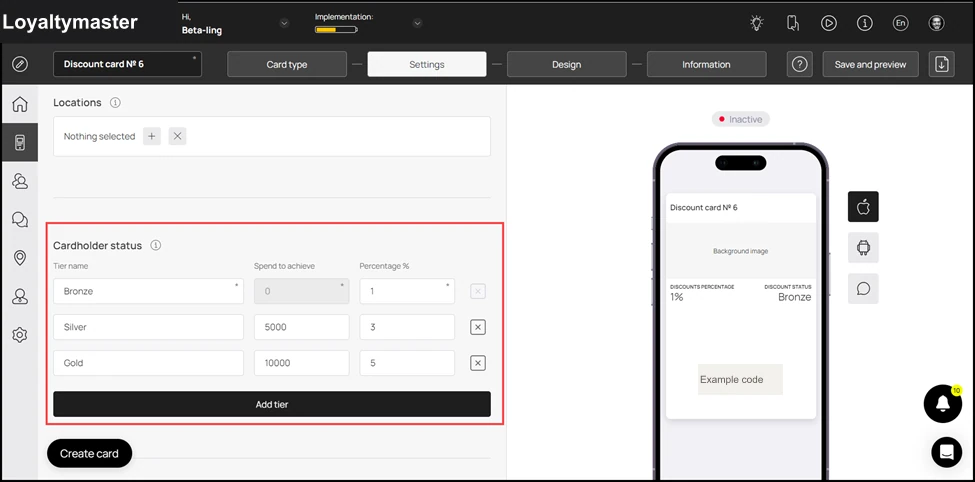Click the Create card button
The image size is (975, 482).
coord(90,453)
